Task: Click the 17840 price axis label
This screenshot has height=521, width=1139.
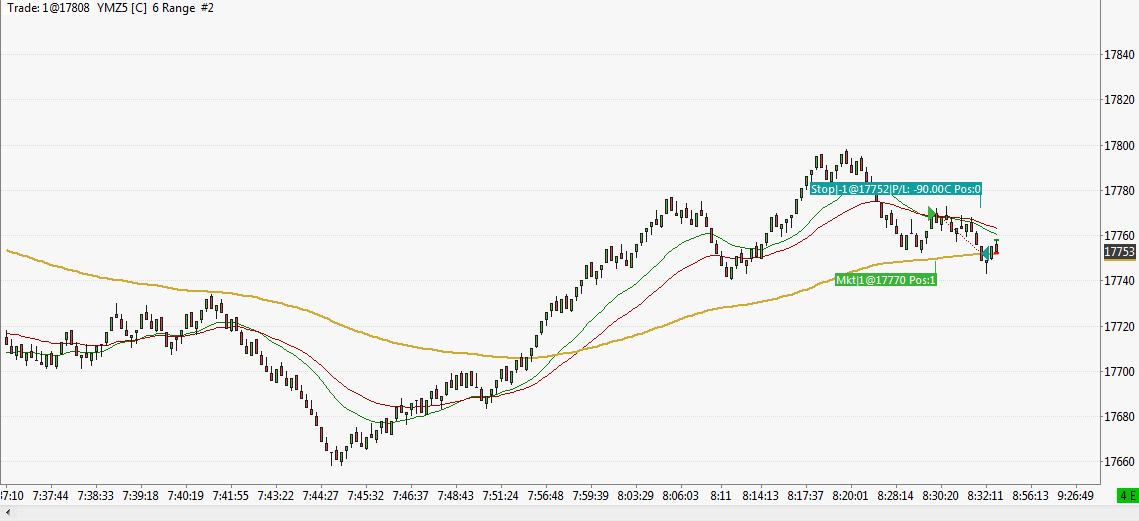Action: click(x=1119, y=55)
